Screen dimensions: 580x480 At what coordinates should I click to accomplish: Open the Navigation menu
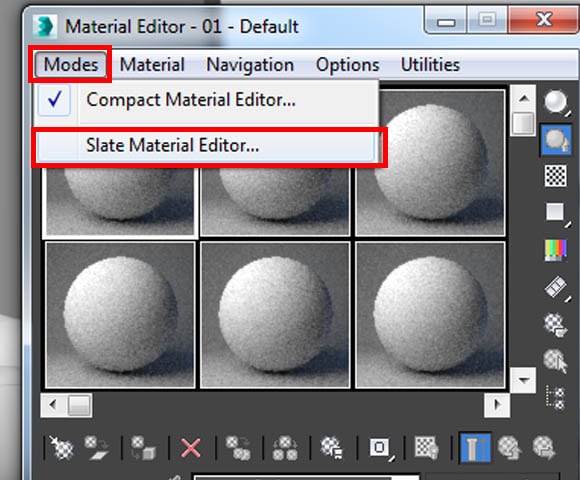click(x=250, y=65)
